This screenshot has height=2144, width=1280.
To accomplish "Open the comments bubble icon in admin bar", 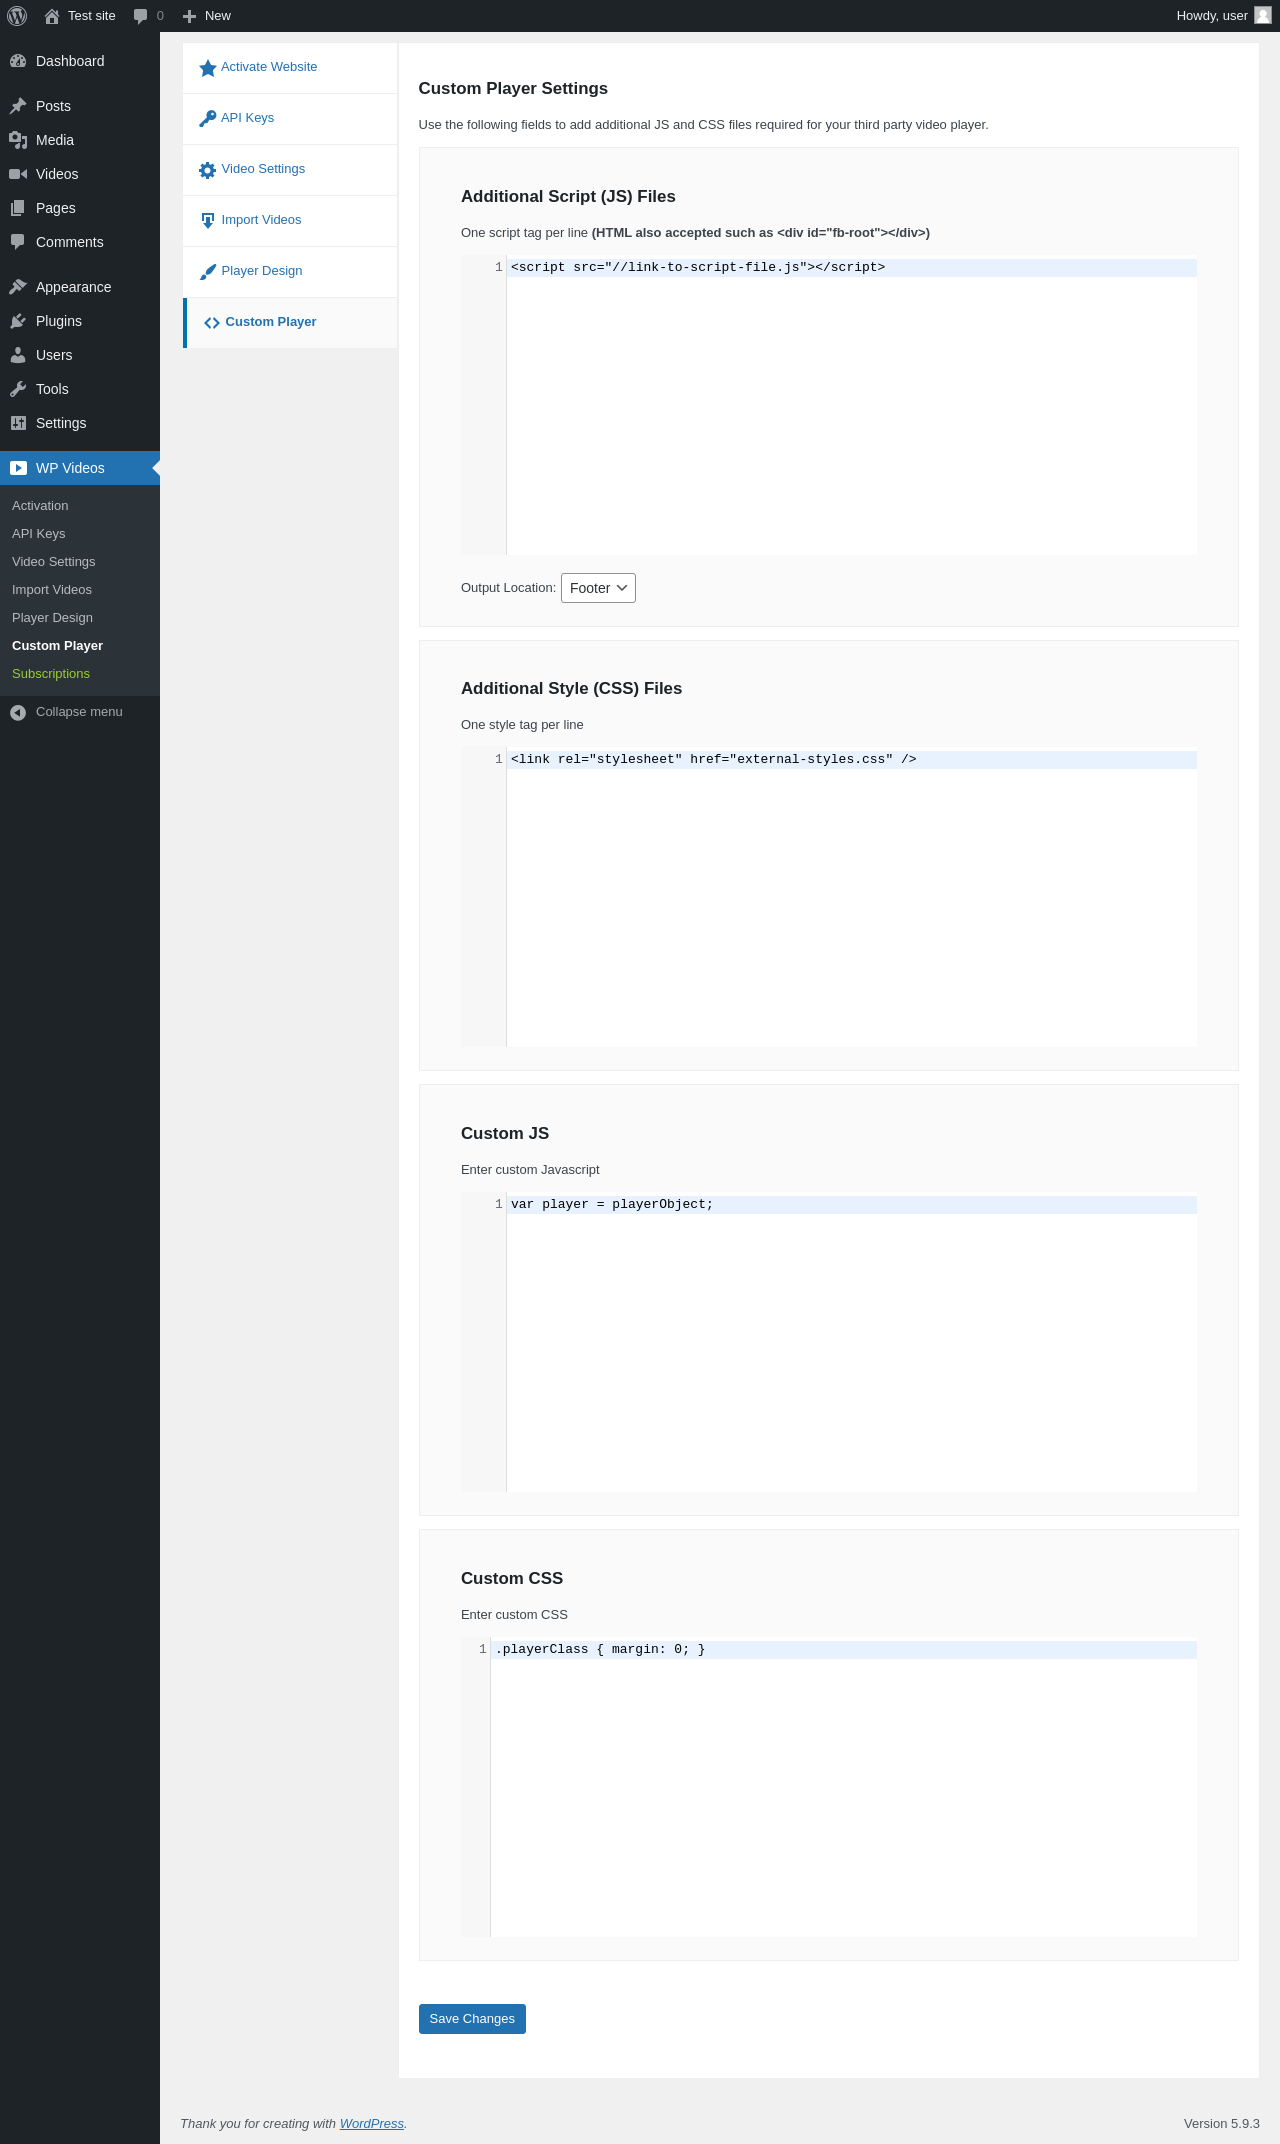I will [141, 16].
